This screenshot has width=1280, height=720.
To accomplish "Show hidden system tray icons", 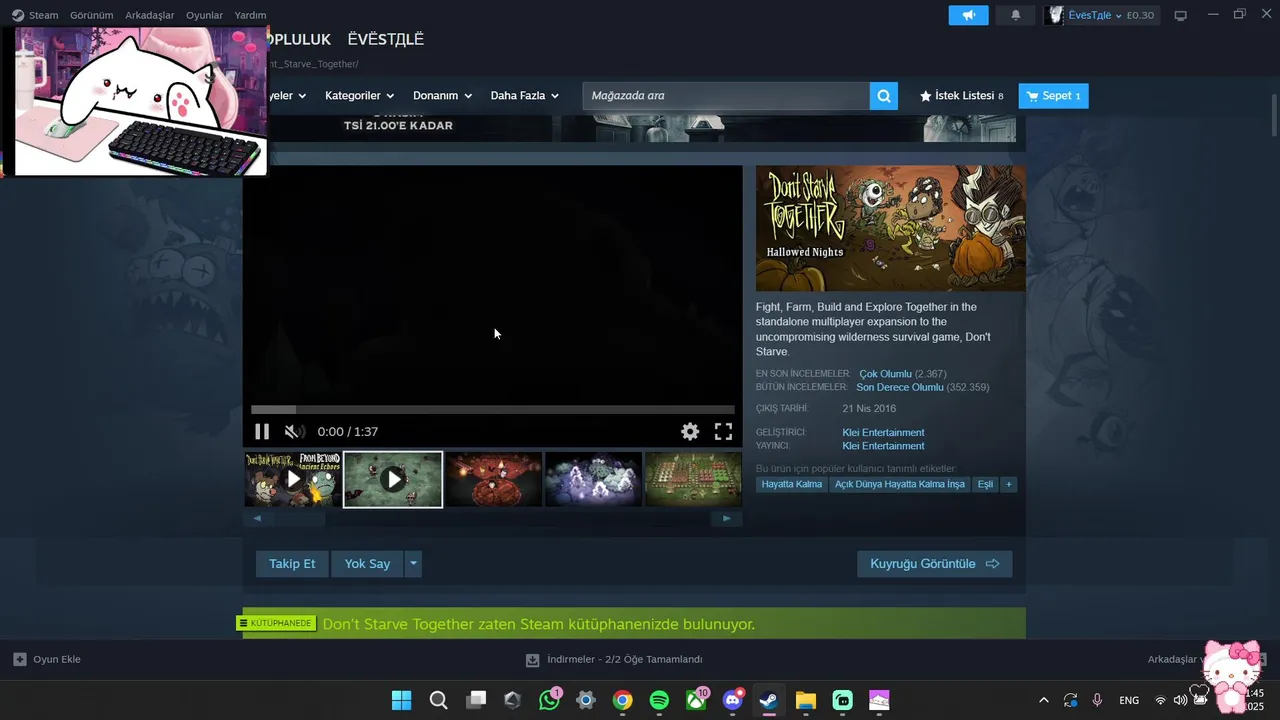I will 1044,700.
